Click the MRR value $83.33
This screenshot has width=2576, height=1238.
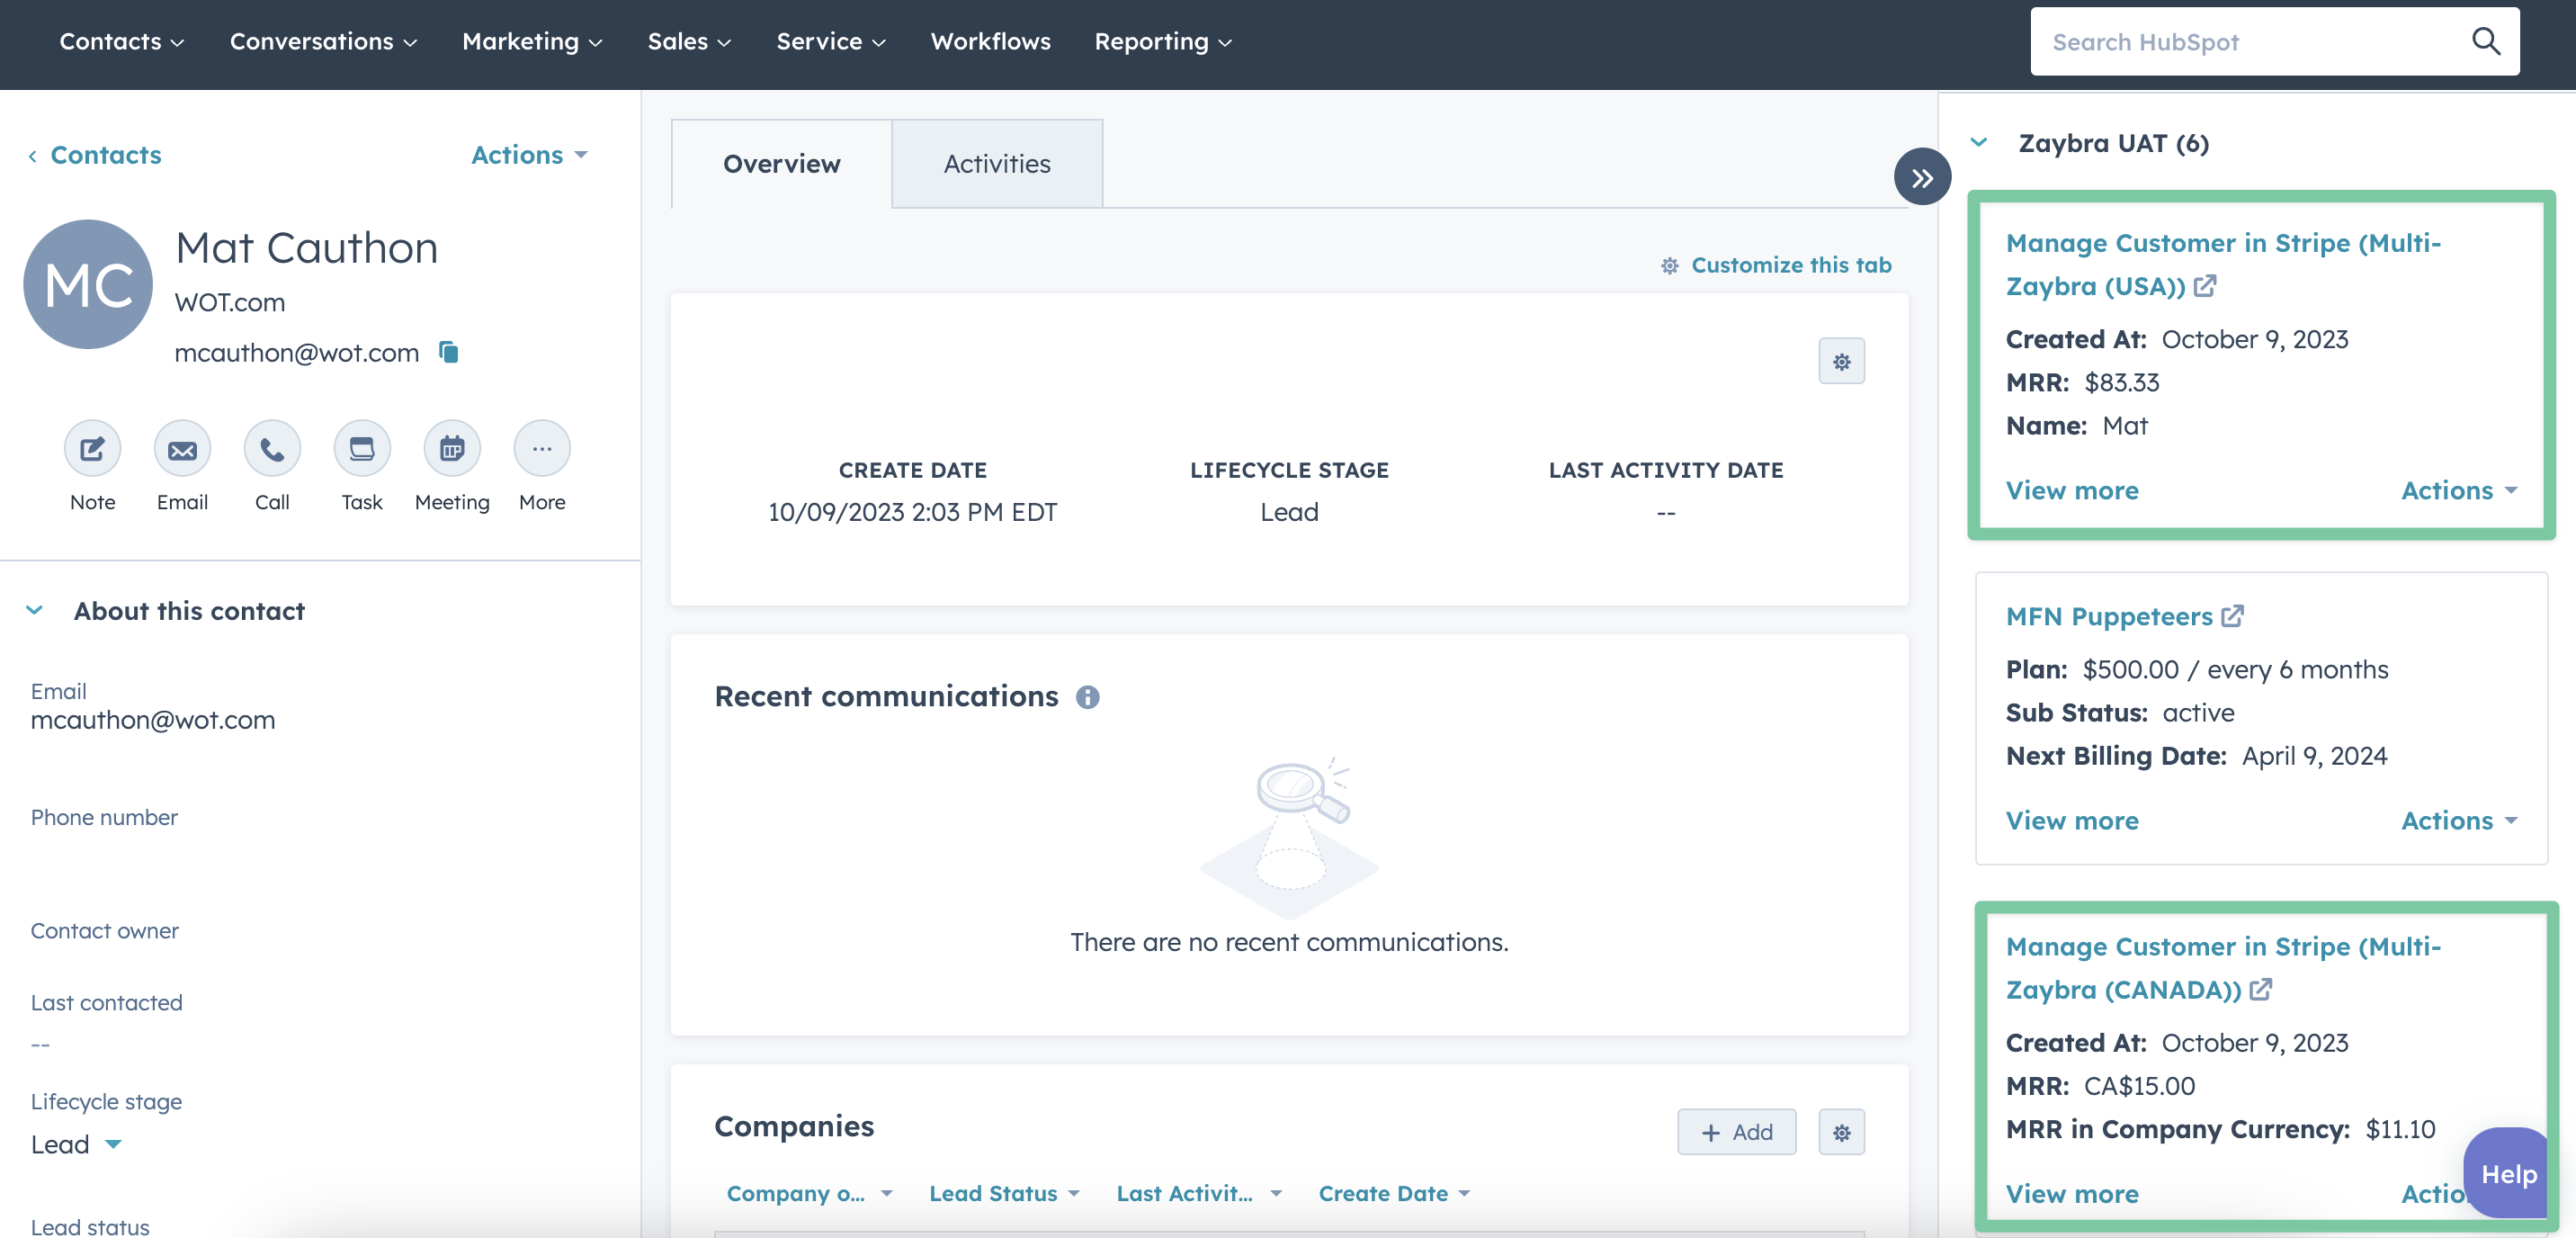2121,382
